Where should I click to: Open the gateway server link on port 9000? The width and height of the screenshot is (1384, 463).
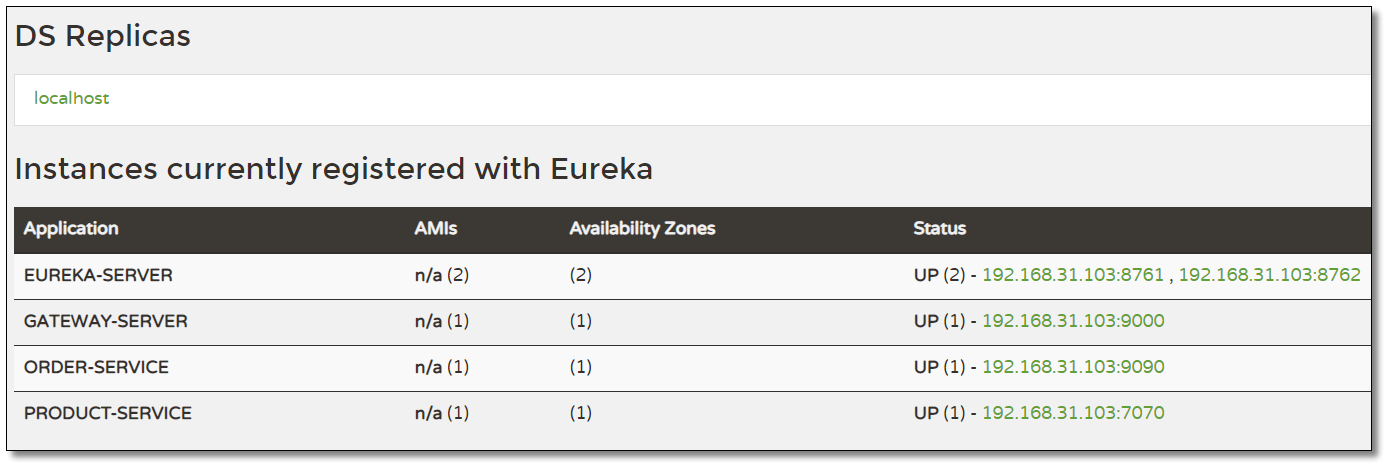[x=1072, y=321]
